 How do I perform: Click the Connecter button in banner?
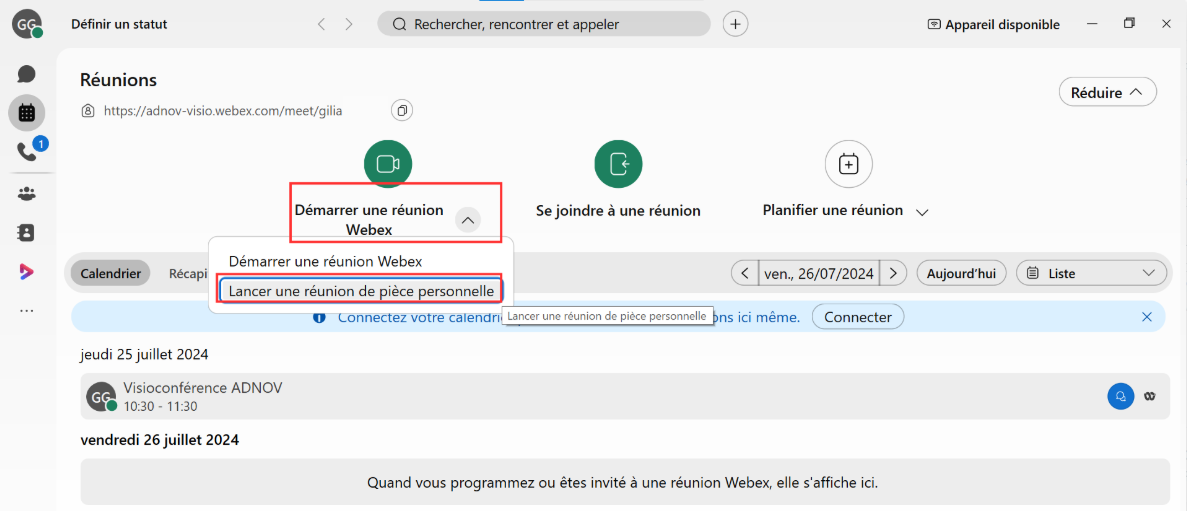pyautogui.click(x=858, y=316)
